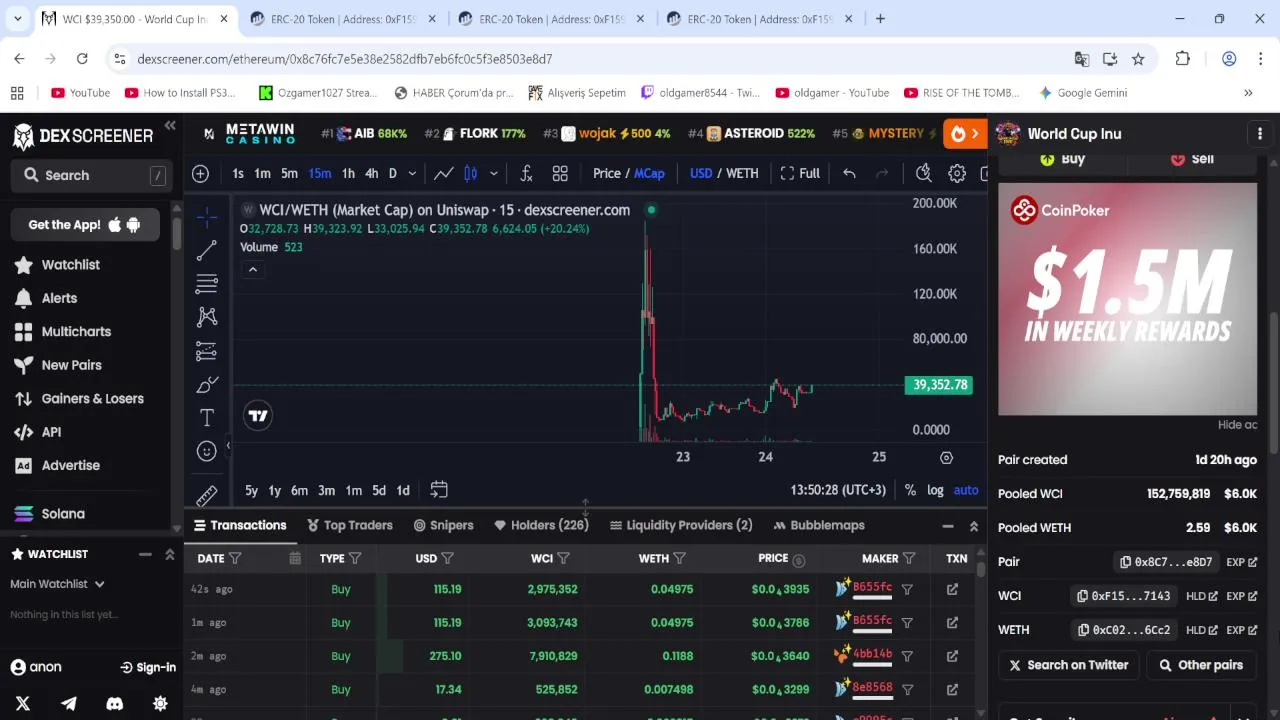This screenshot has width=1280, height=720.
Task: Select the 5d date range
Action: 379,490
